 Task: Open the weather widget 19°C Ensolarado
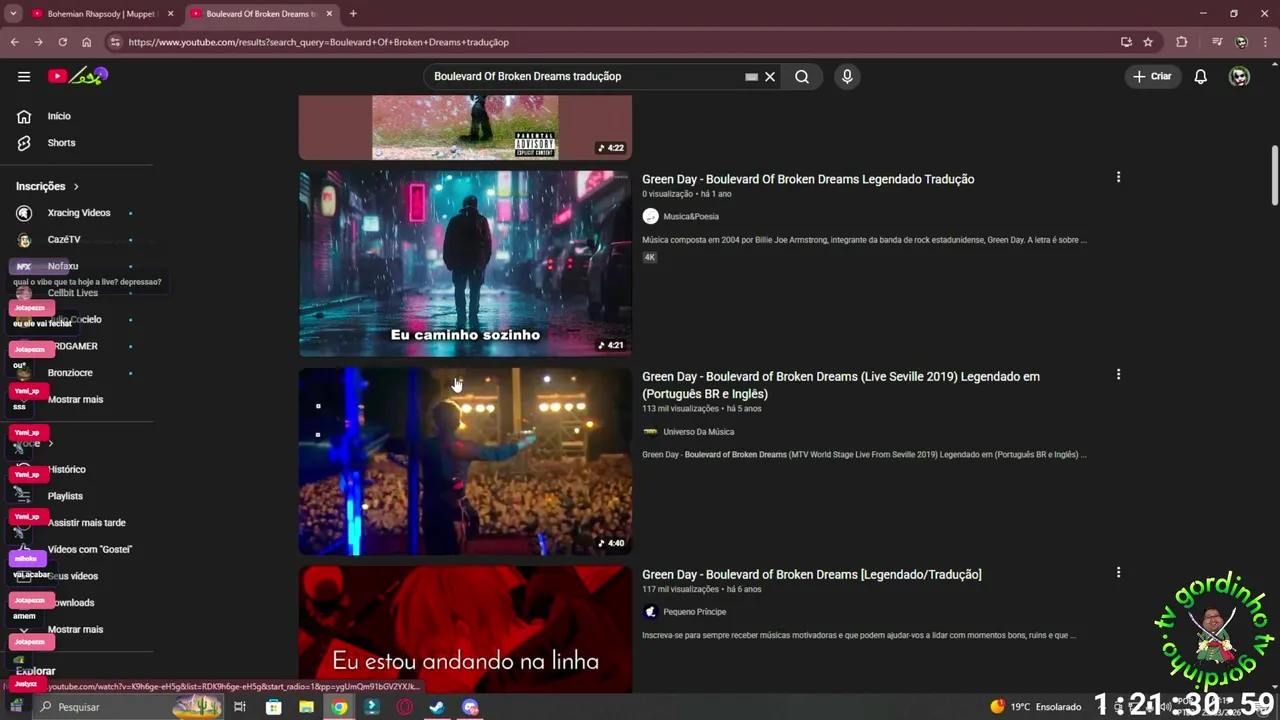[x=1036, y=707]
